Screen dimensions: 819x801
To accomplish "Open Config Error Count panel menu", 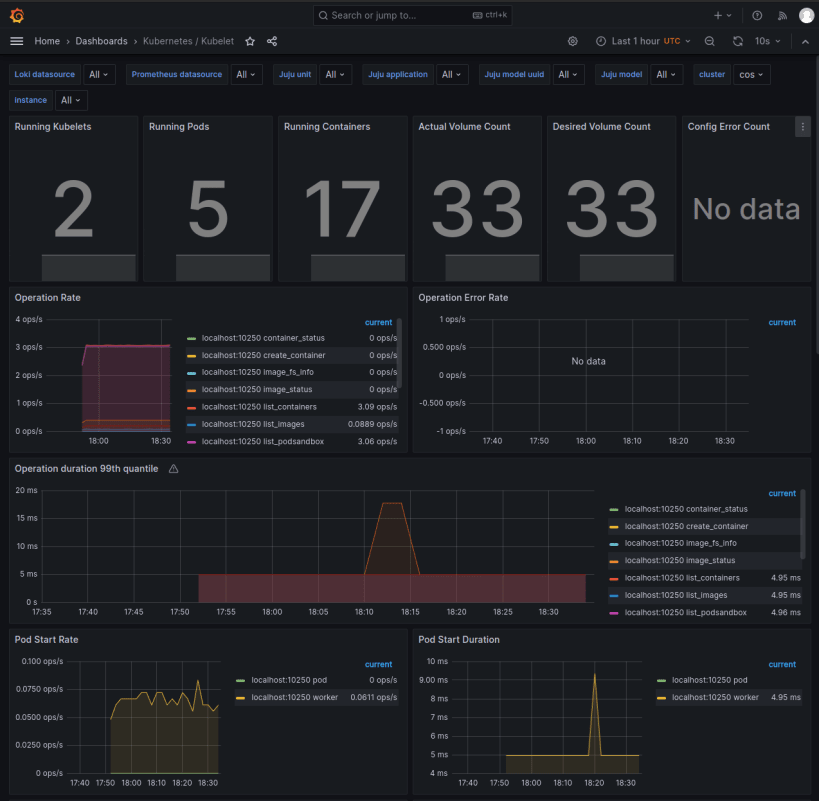I will coord(803,127).
